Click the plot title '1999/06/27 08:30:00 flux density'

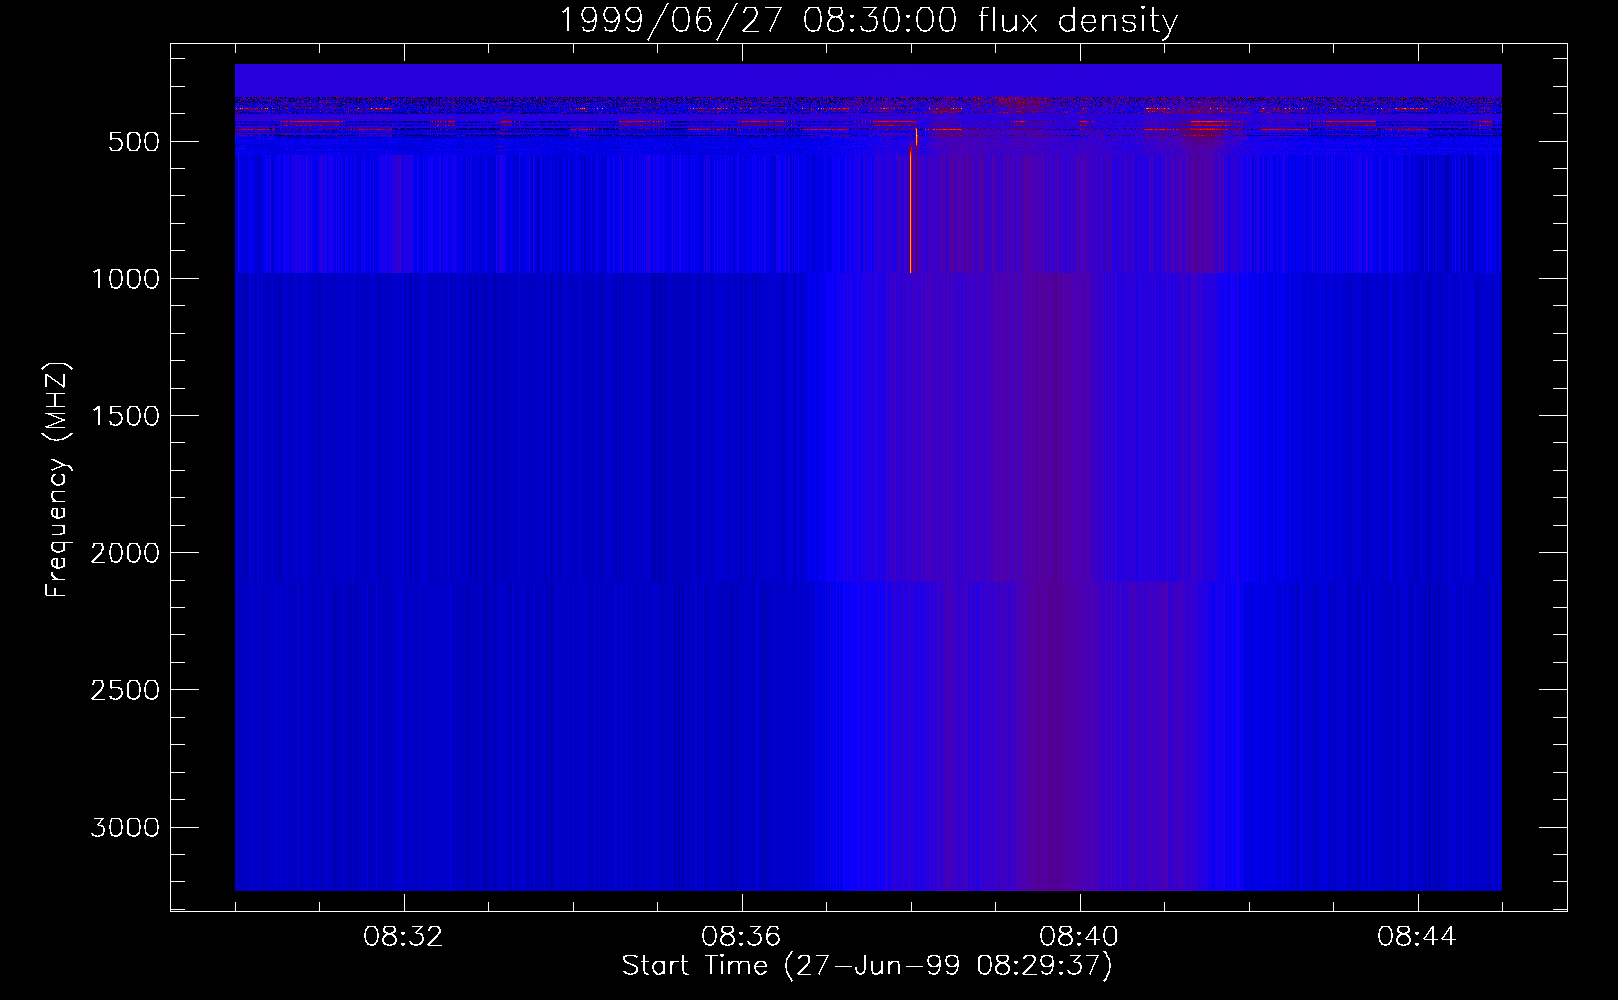868,20
